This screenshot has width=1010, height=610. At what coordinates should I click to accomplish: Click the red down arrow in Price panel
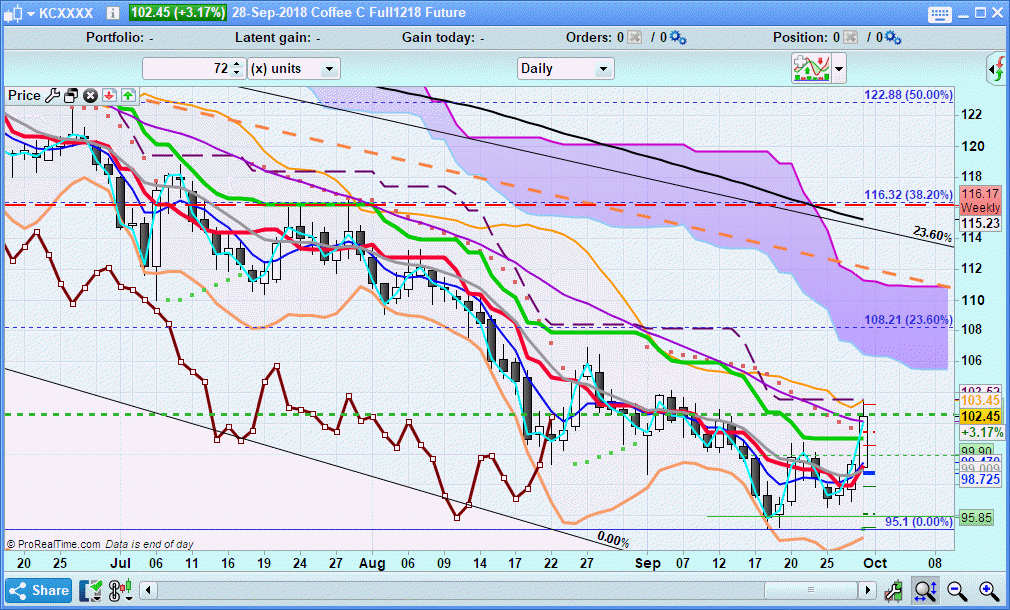pyautogui.click(x=109, y=96)
